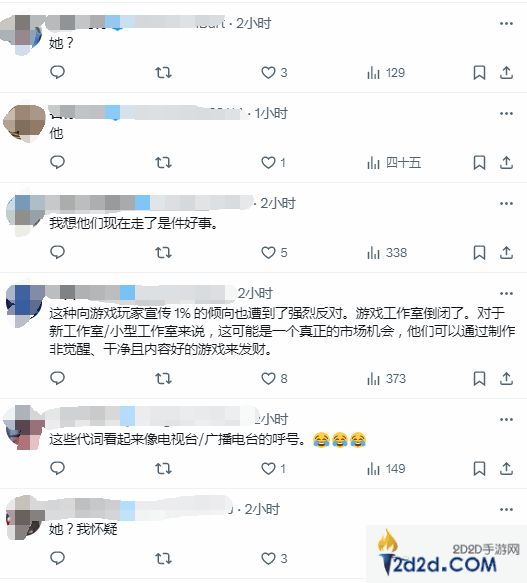
Task: Open more options on '她？我怀疑' comment
Action: [506, 509]
